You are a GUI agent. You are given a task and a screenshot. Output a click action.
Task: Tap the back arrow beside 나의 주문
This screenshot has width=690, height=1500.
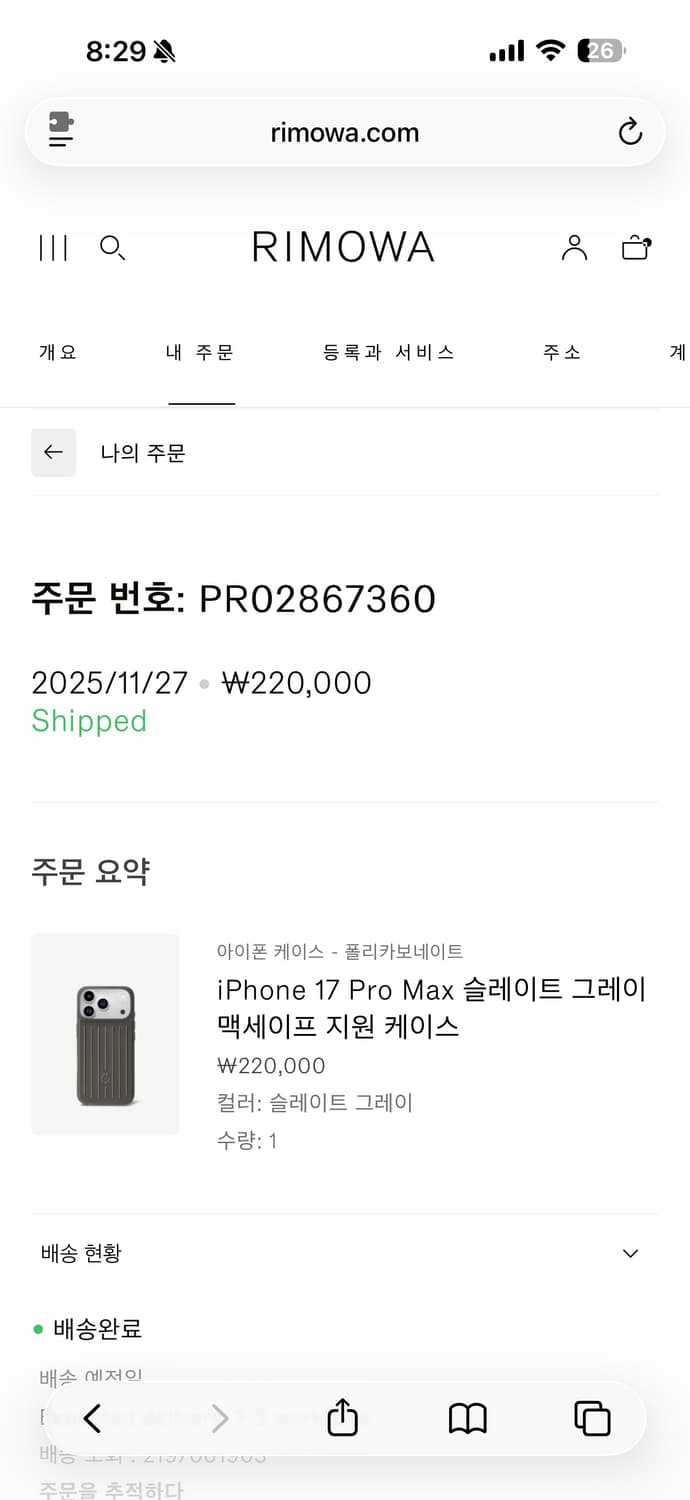[53, 452]
